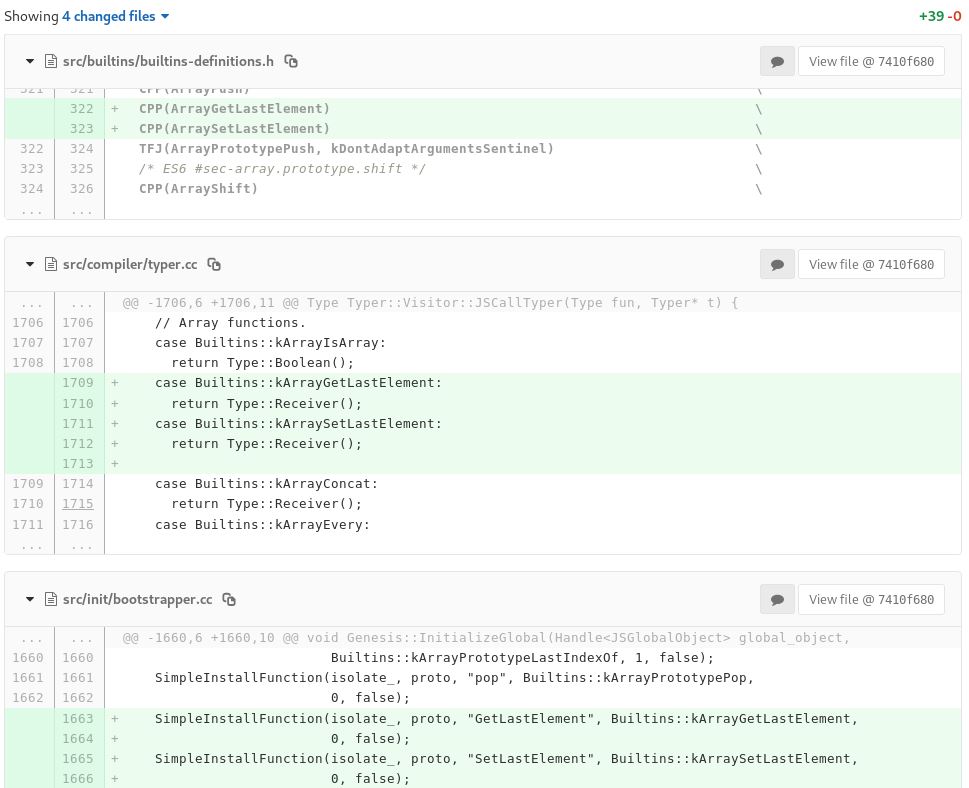Collapse the typer.cc diff section
The image size is (969, 788).
point(29,264)
